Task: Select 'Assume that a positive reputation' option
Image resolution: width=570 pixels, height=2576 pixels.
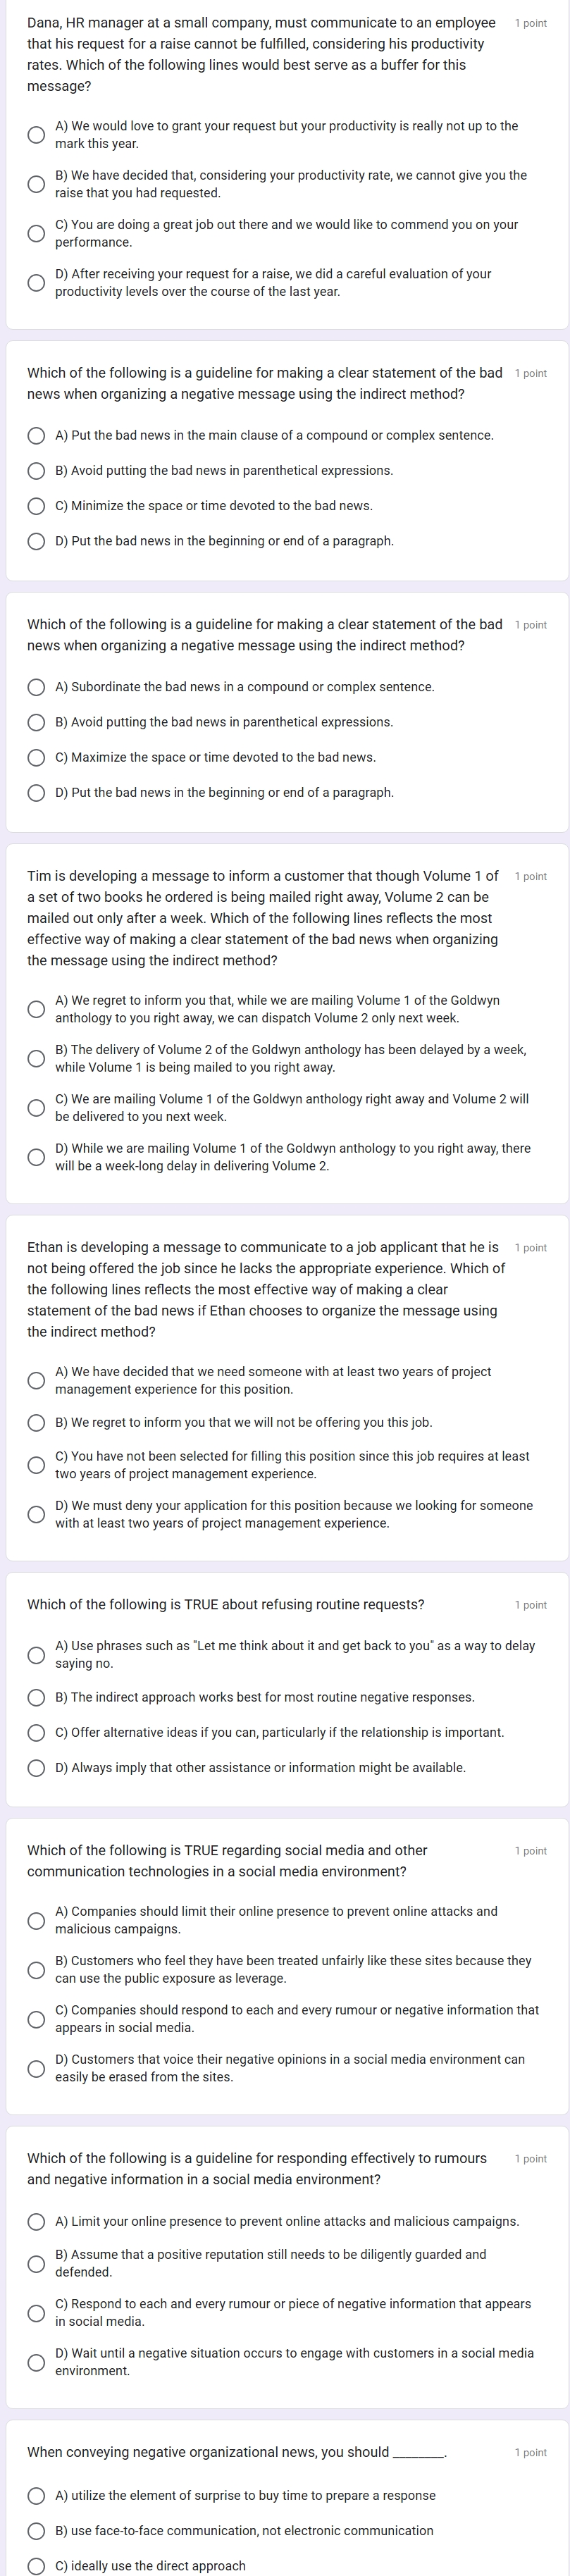Action: click(36, 2263)
